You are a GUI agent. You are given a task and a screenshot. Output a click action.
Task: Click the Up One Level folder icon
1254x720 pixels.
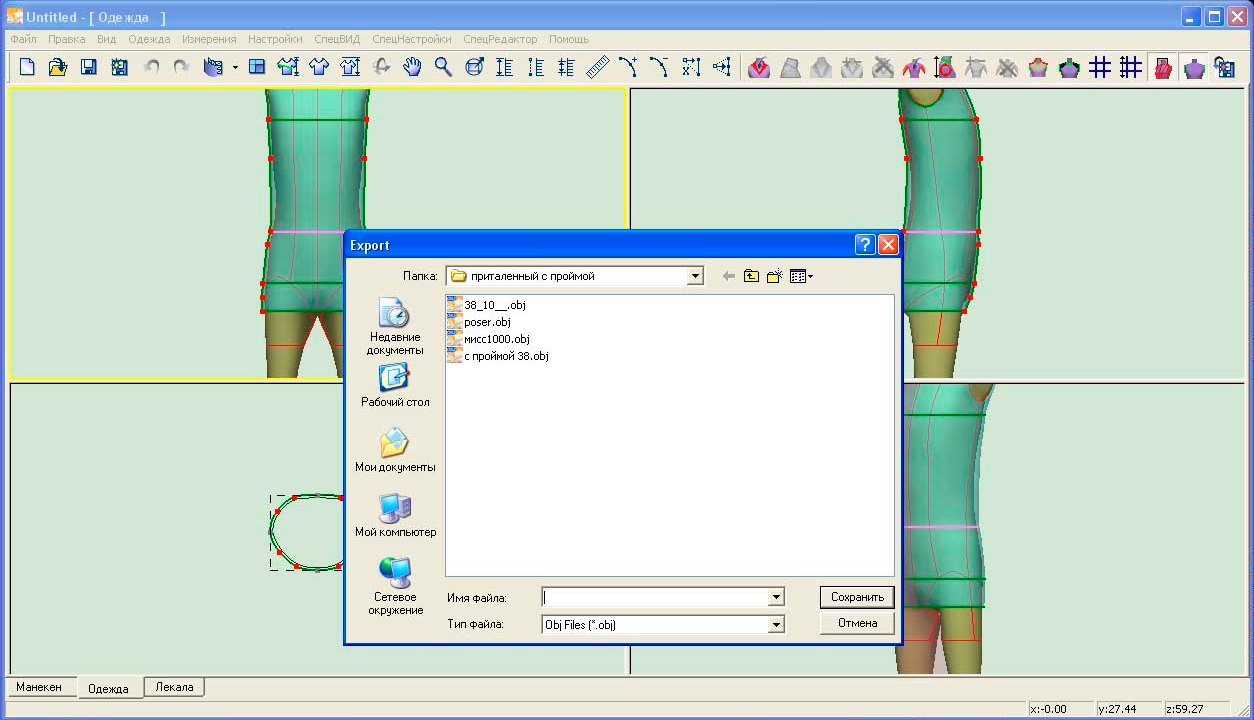point(751,276)
